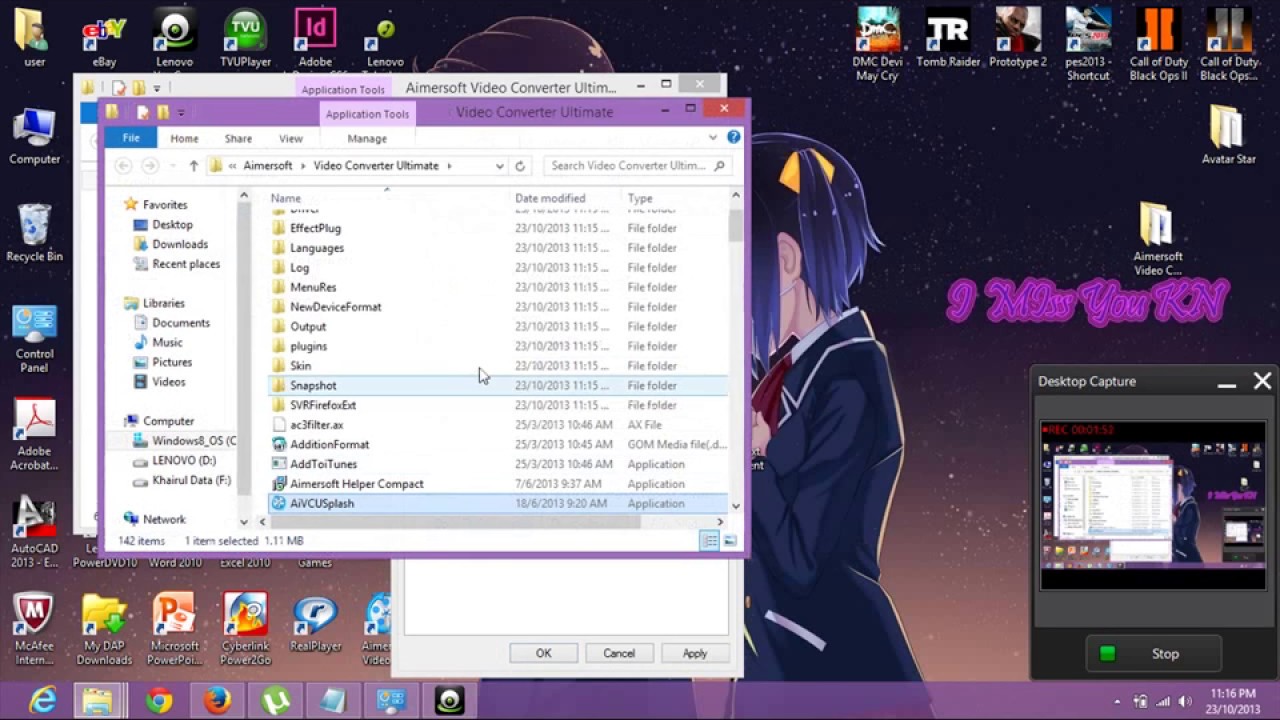
Task: Open TVUPlayer desktop shortcut
Action: [245, 40]
